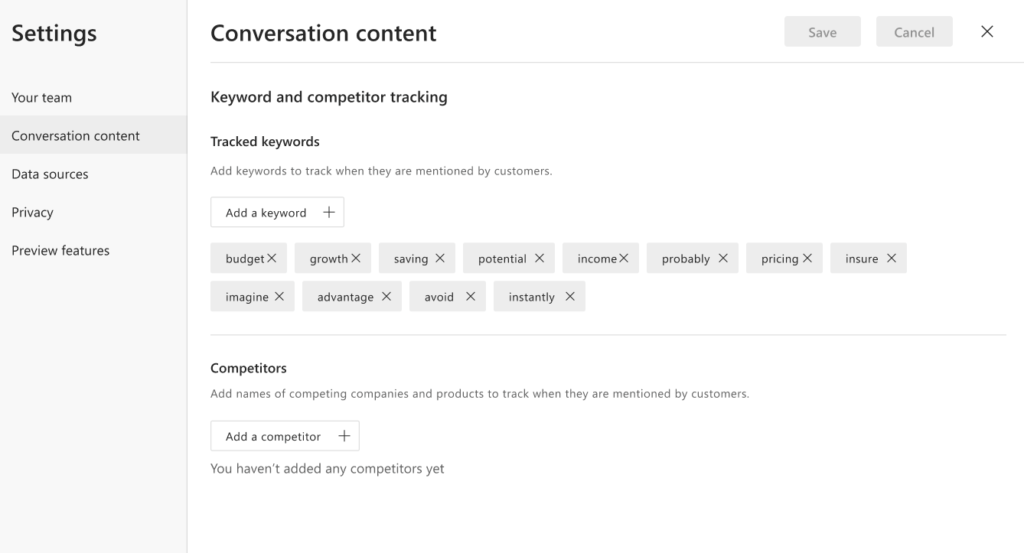Switch to Data sources settings
Screen dimensions: 1024x553
(x=50, y=174)
